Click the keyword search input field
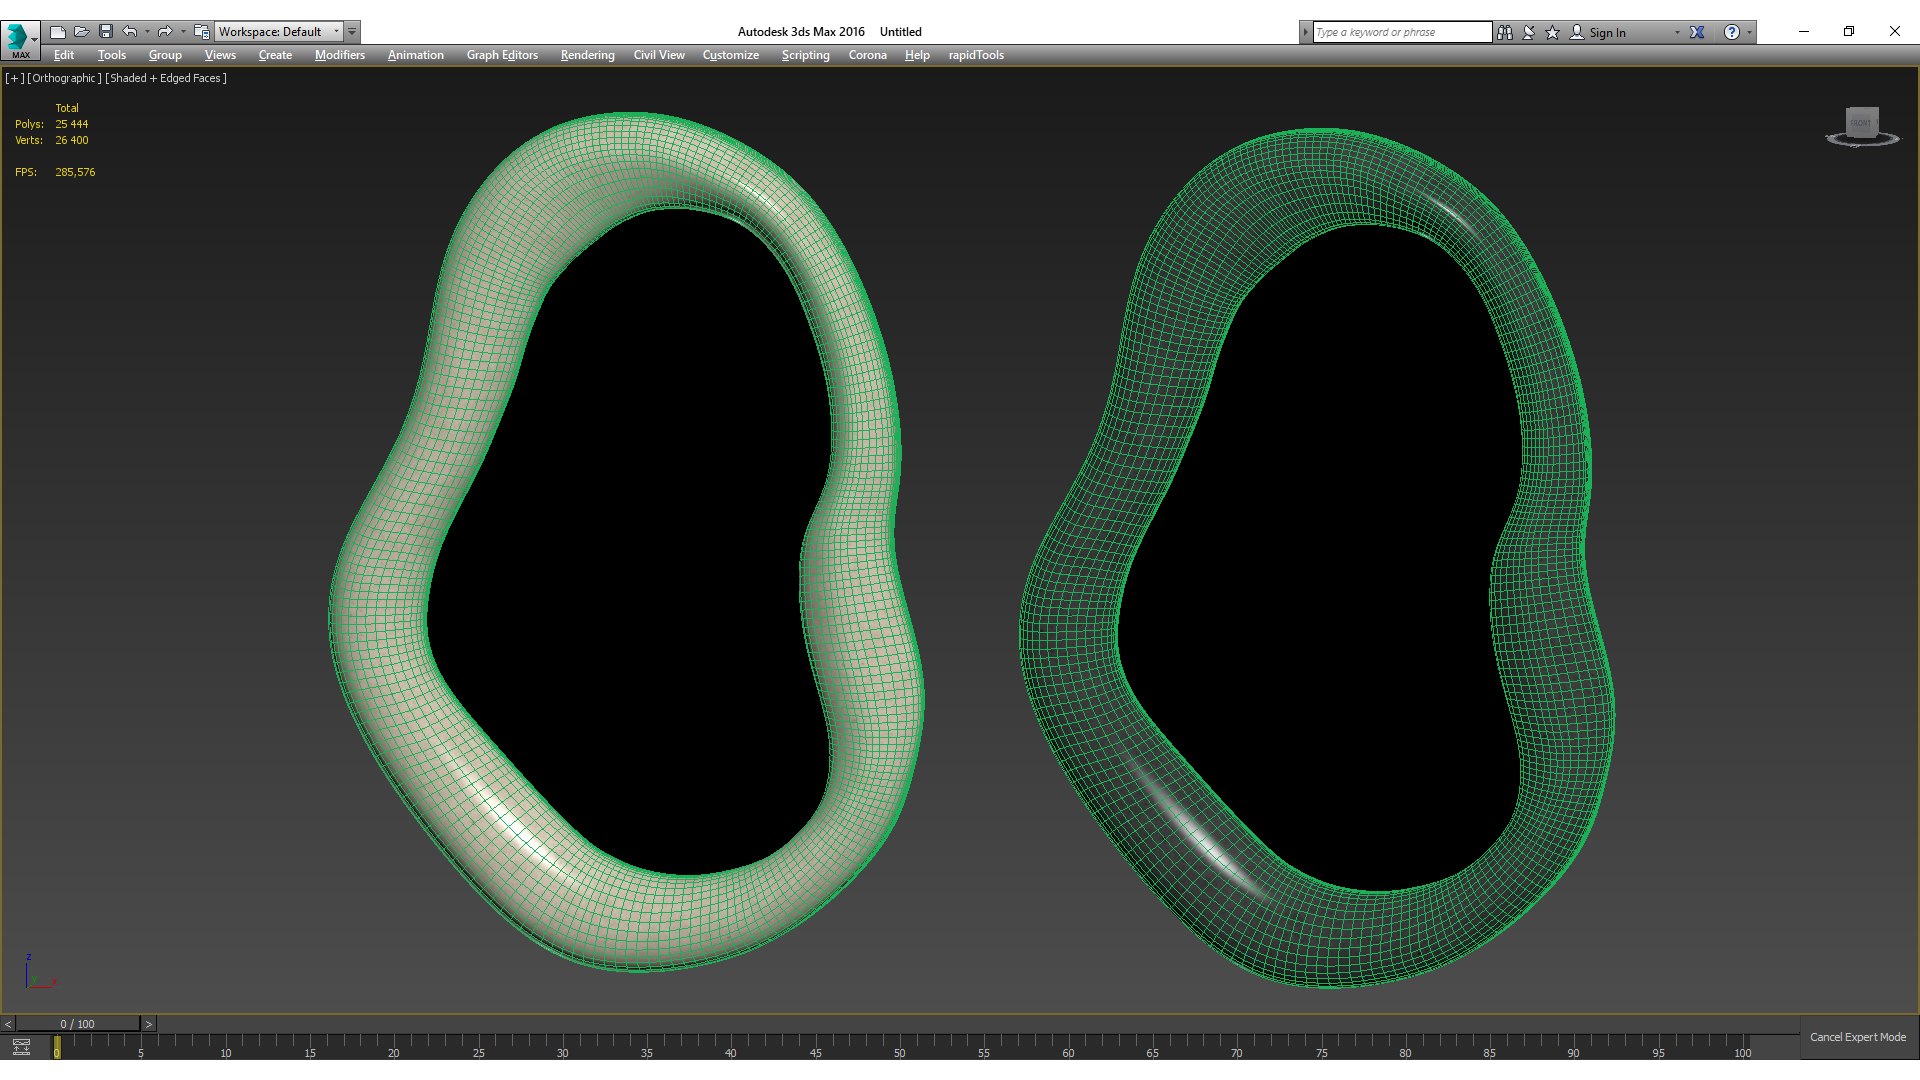The height and width of the screenshot is (1080, 1920). pyautogui.click(x=1401, y=32)
